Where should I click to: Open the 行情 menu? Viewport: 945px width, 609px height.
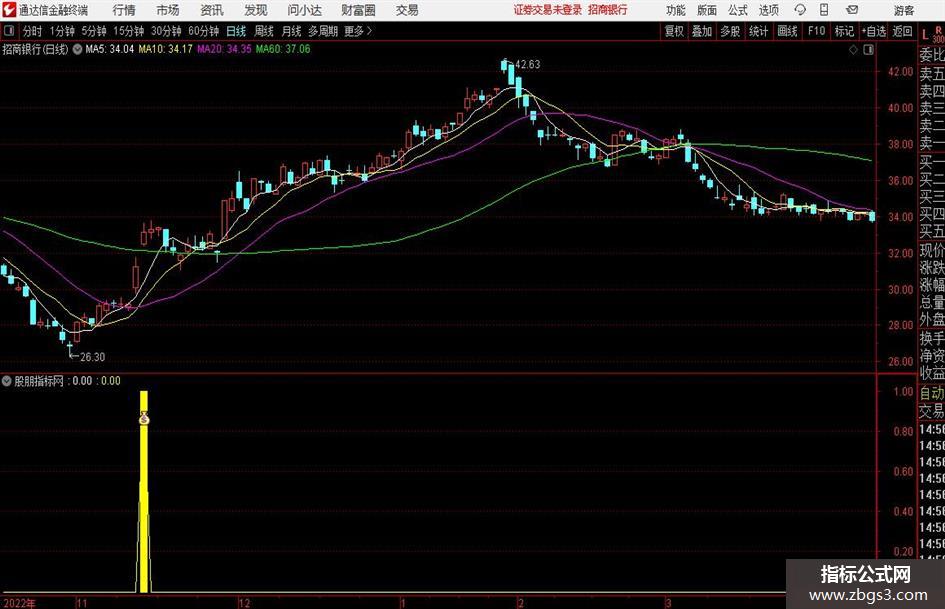click(x=124, y=10)
